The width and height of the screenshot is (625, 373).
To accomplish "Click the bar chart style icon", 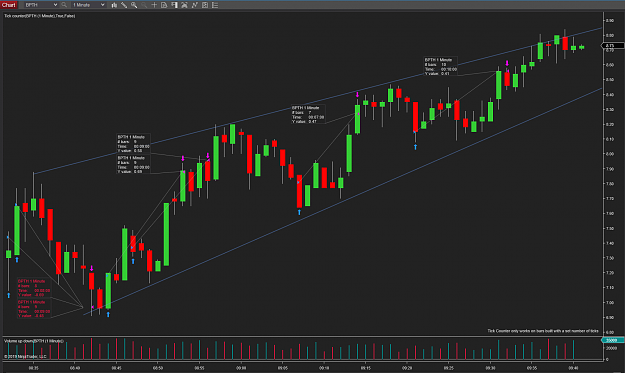I will click(x=114, y=5).
